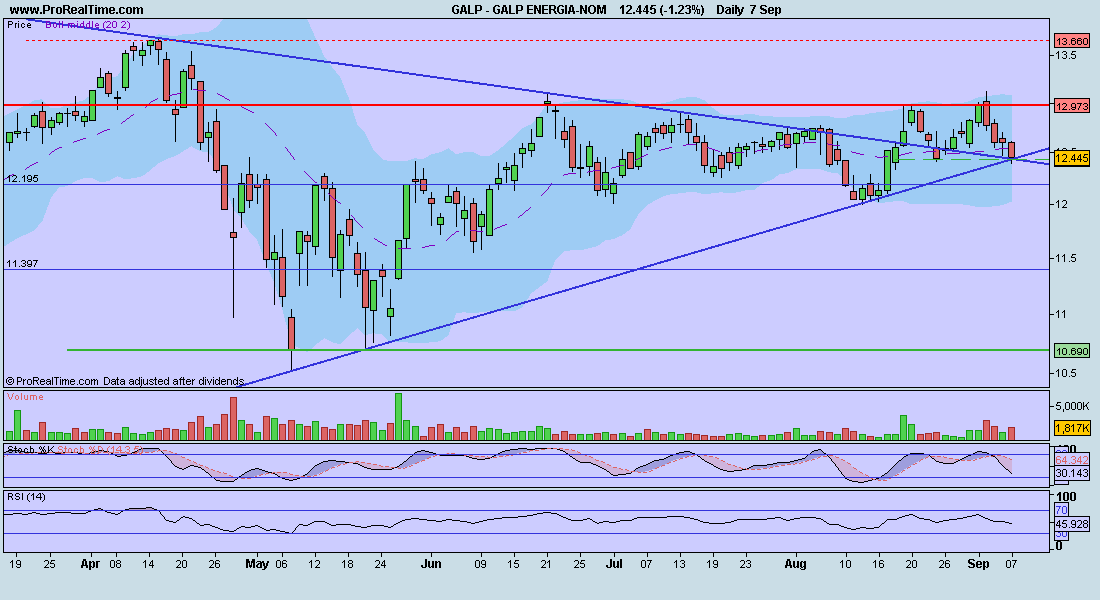Click the 70 overbought level on RSI axis

click(1061, 510)
